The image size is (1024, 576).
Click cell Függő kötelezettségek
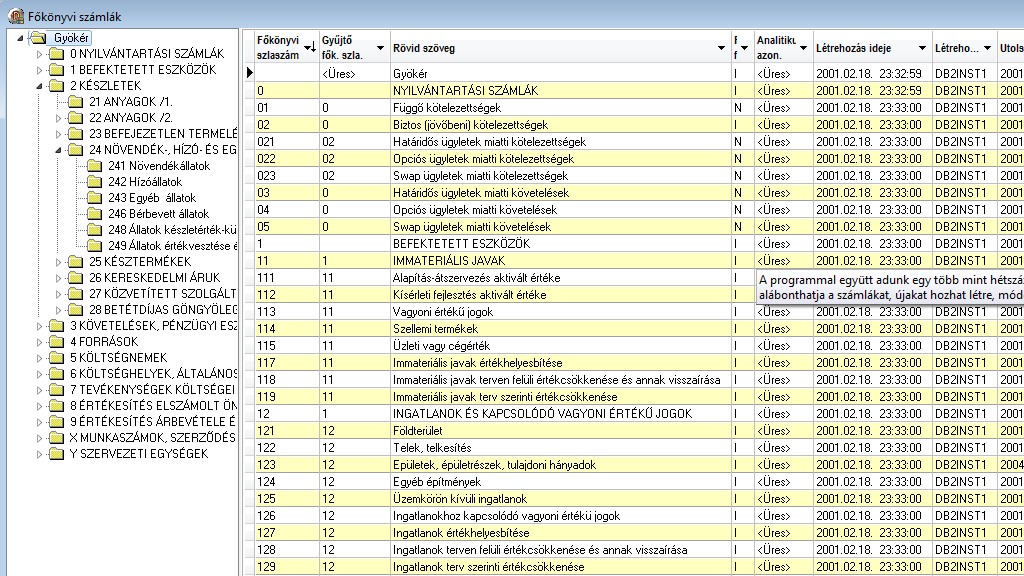pos(560,108)
